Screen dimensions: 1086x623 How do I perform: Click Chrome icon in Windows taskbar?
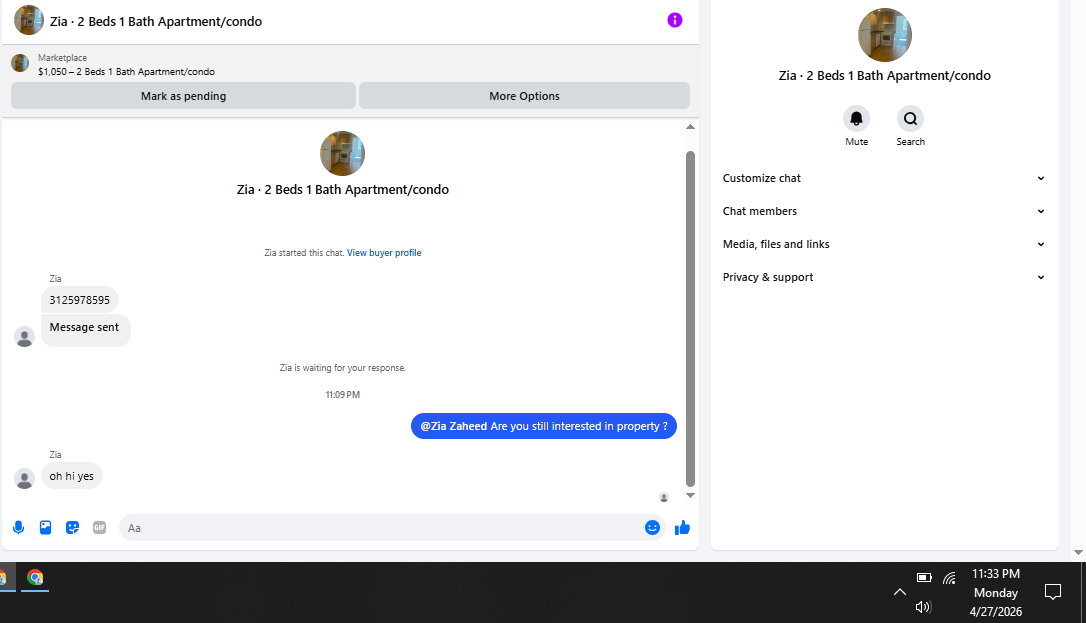(35, 577)
